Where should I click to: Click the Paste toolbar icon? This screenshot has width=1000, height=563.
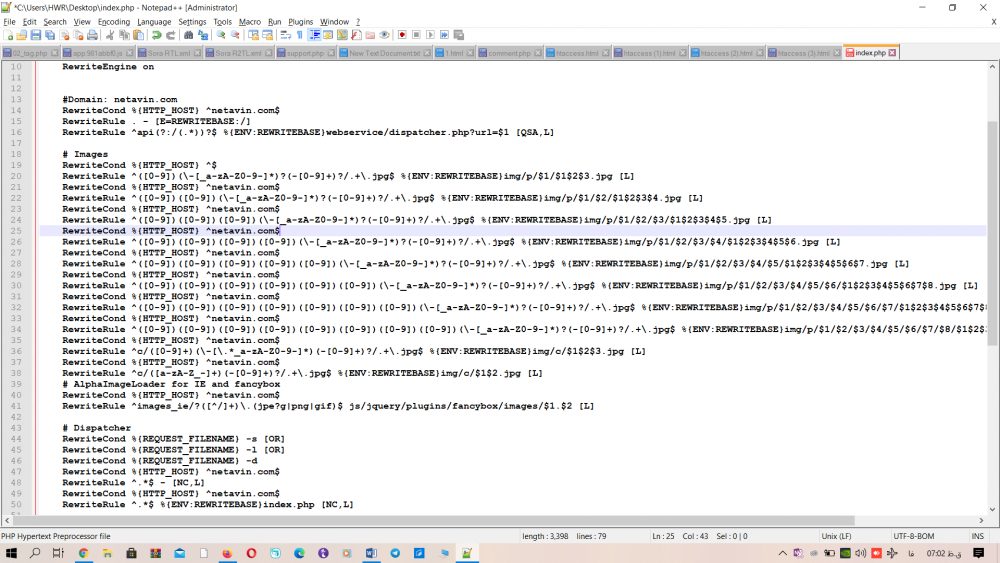pos(138,35)
